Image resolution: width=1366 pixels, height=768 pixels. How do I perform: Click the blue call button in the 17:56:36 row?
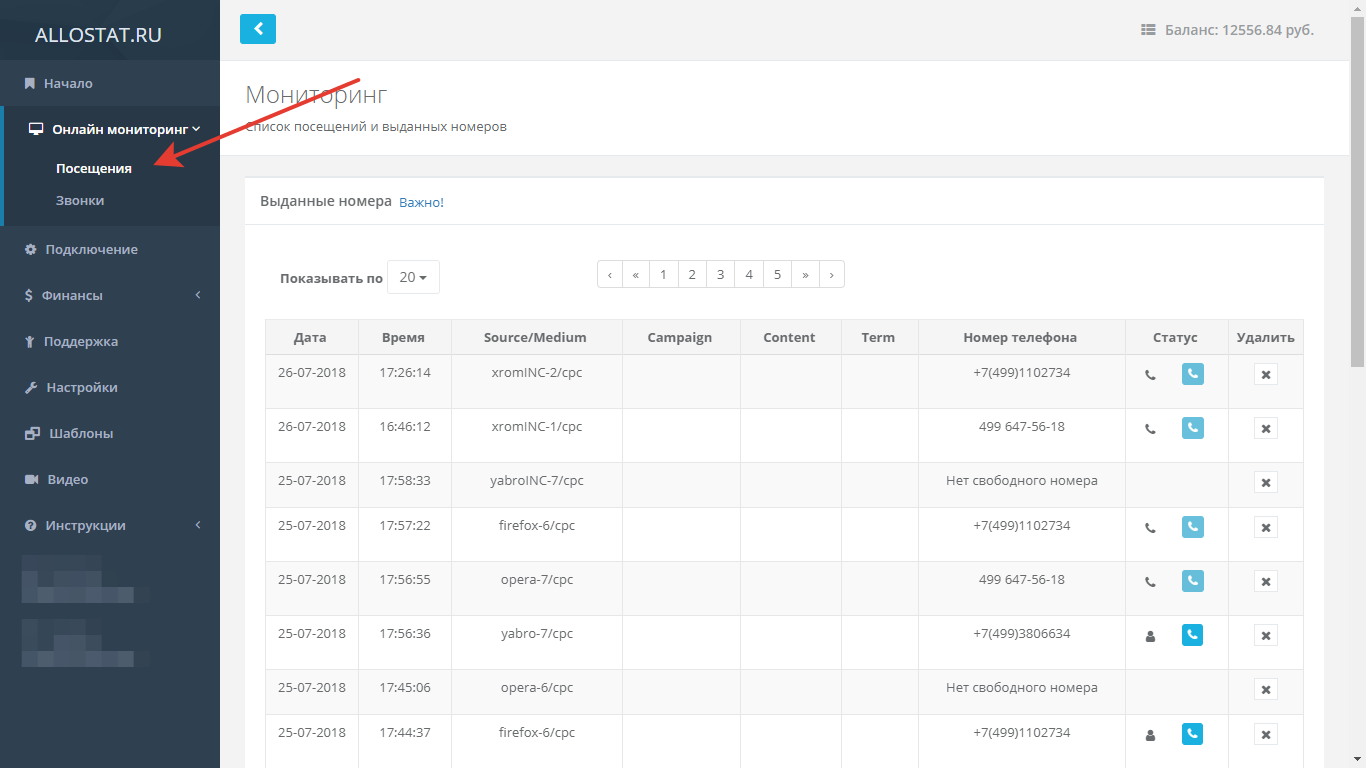tap(1192, 635)
